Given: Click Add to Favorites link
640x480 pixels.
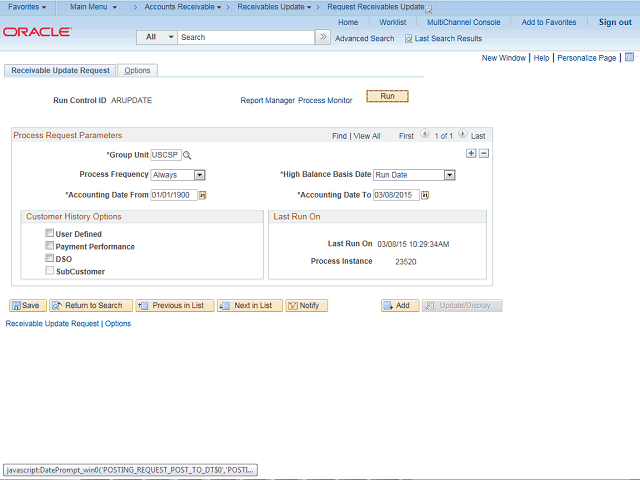Looking at the screenshot, I should [x=549, y=22].
